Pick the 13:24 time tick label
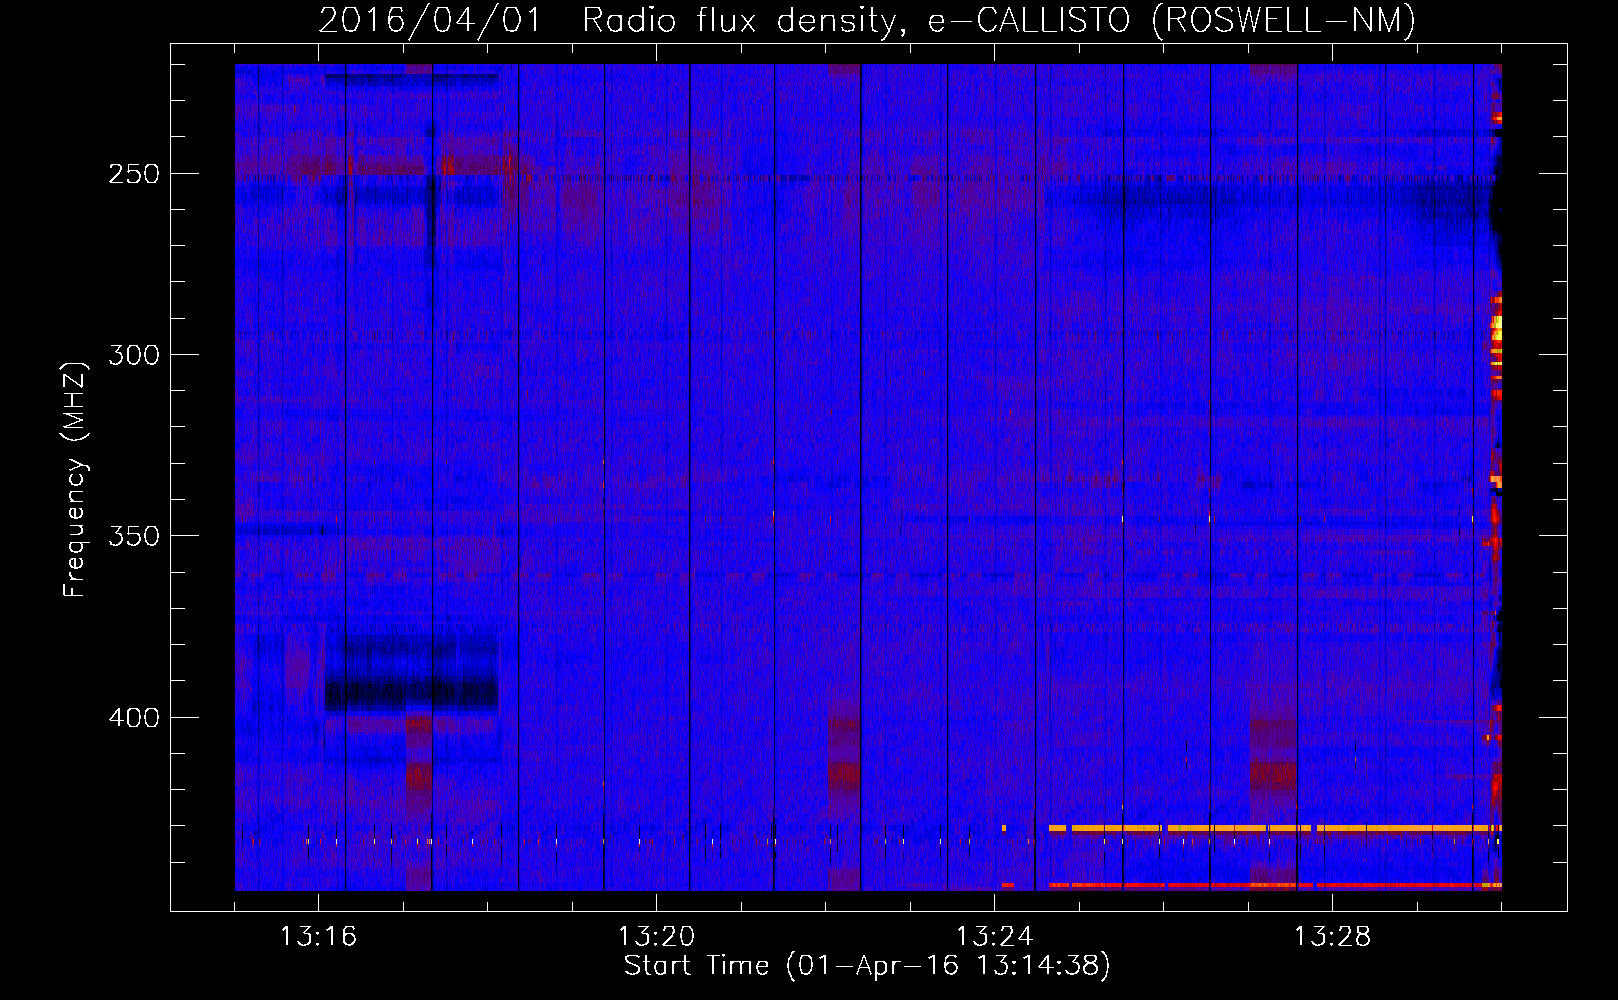Viewport: 1618px width, 1000px height. coord(994,936)
